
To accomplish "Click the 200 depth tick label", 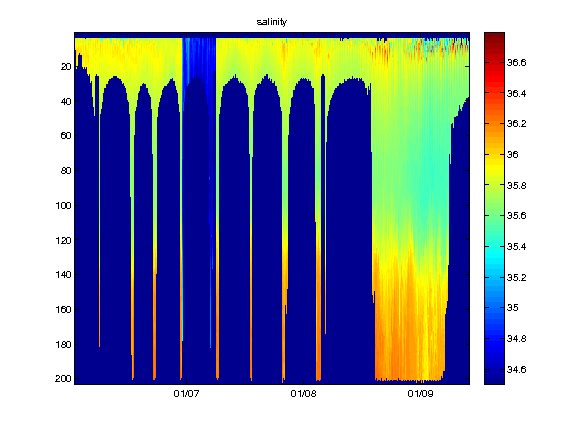I will pyautogui.click(x=63, y=379).
